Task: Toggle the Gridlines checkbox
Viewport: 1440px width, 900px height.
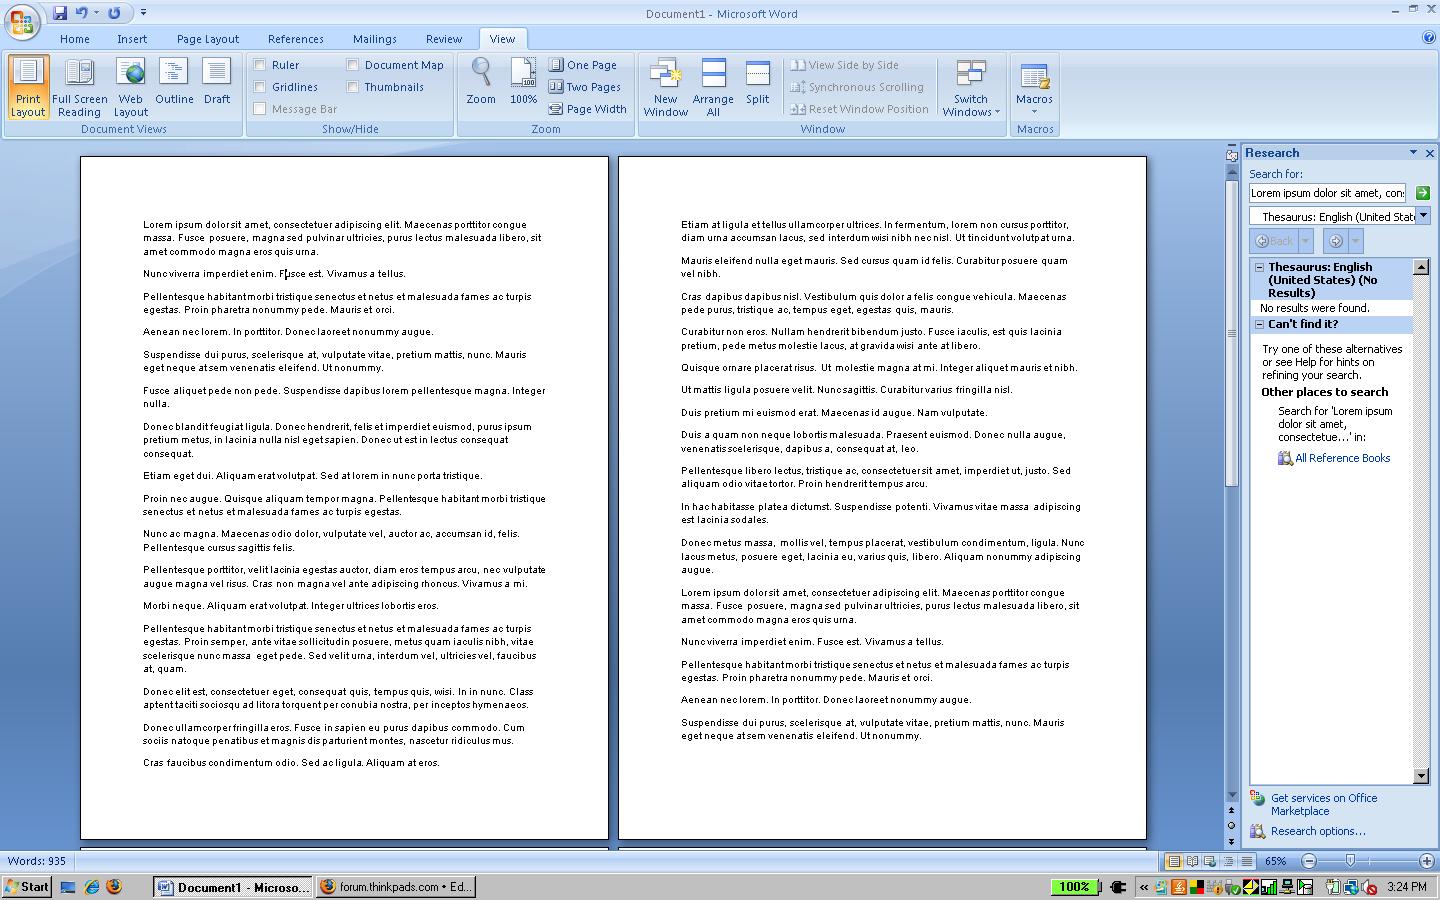Action: tap(260, 87)
